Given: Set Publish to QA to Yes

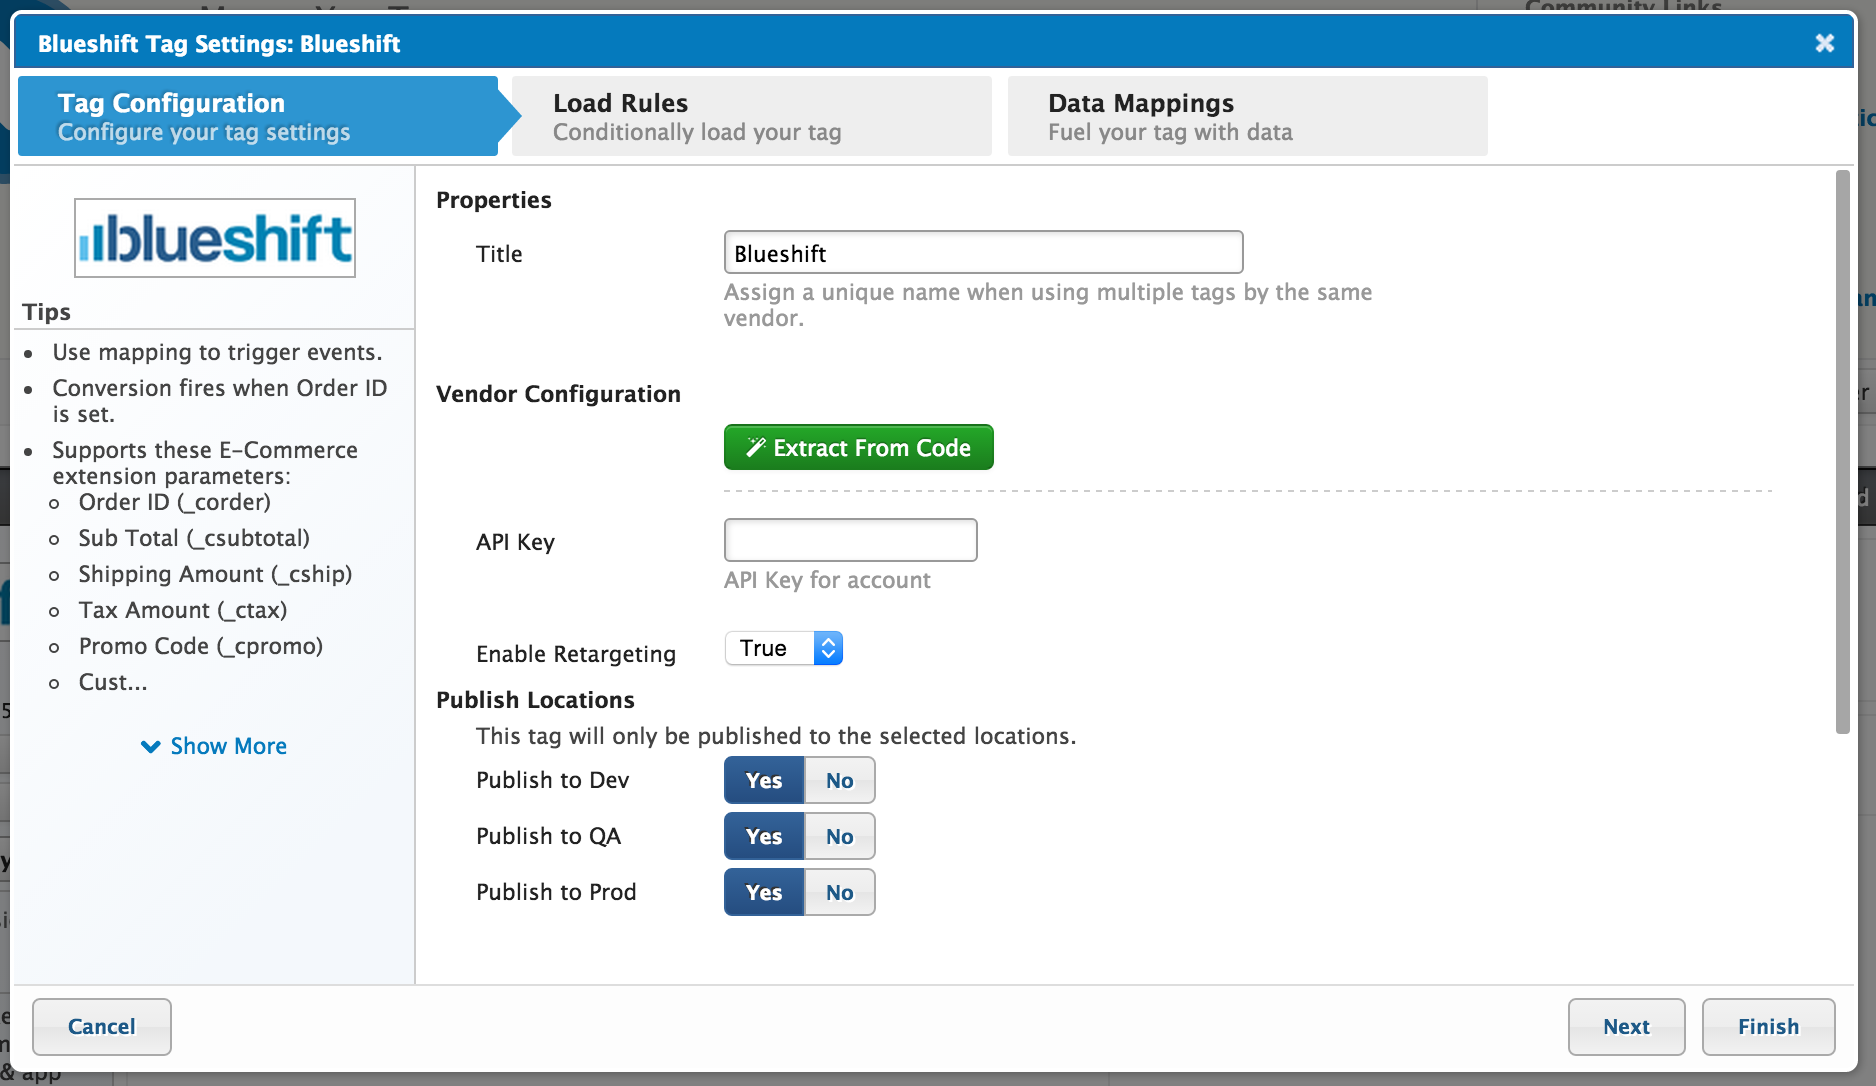Looking at the screenshot, I should tap(764, 836).
